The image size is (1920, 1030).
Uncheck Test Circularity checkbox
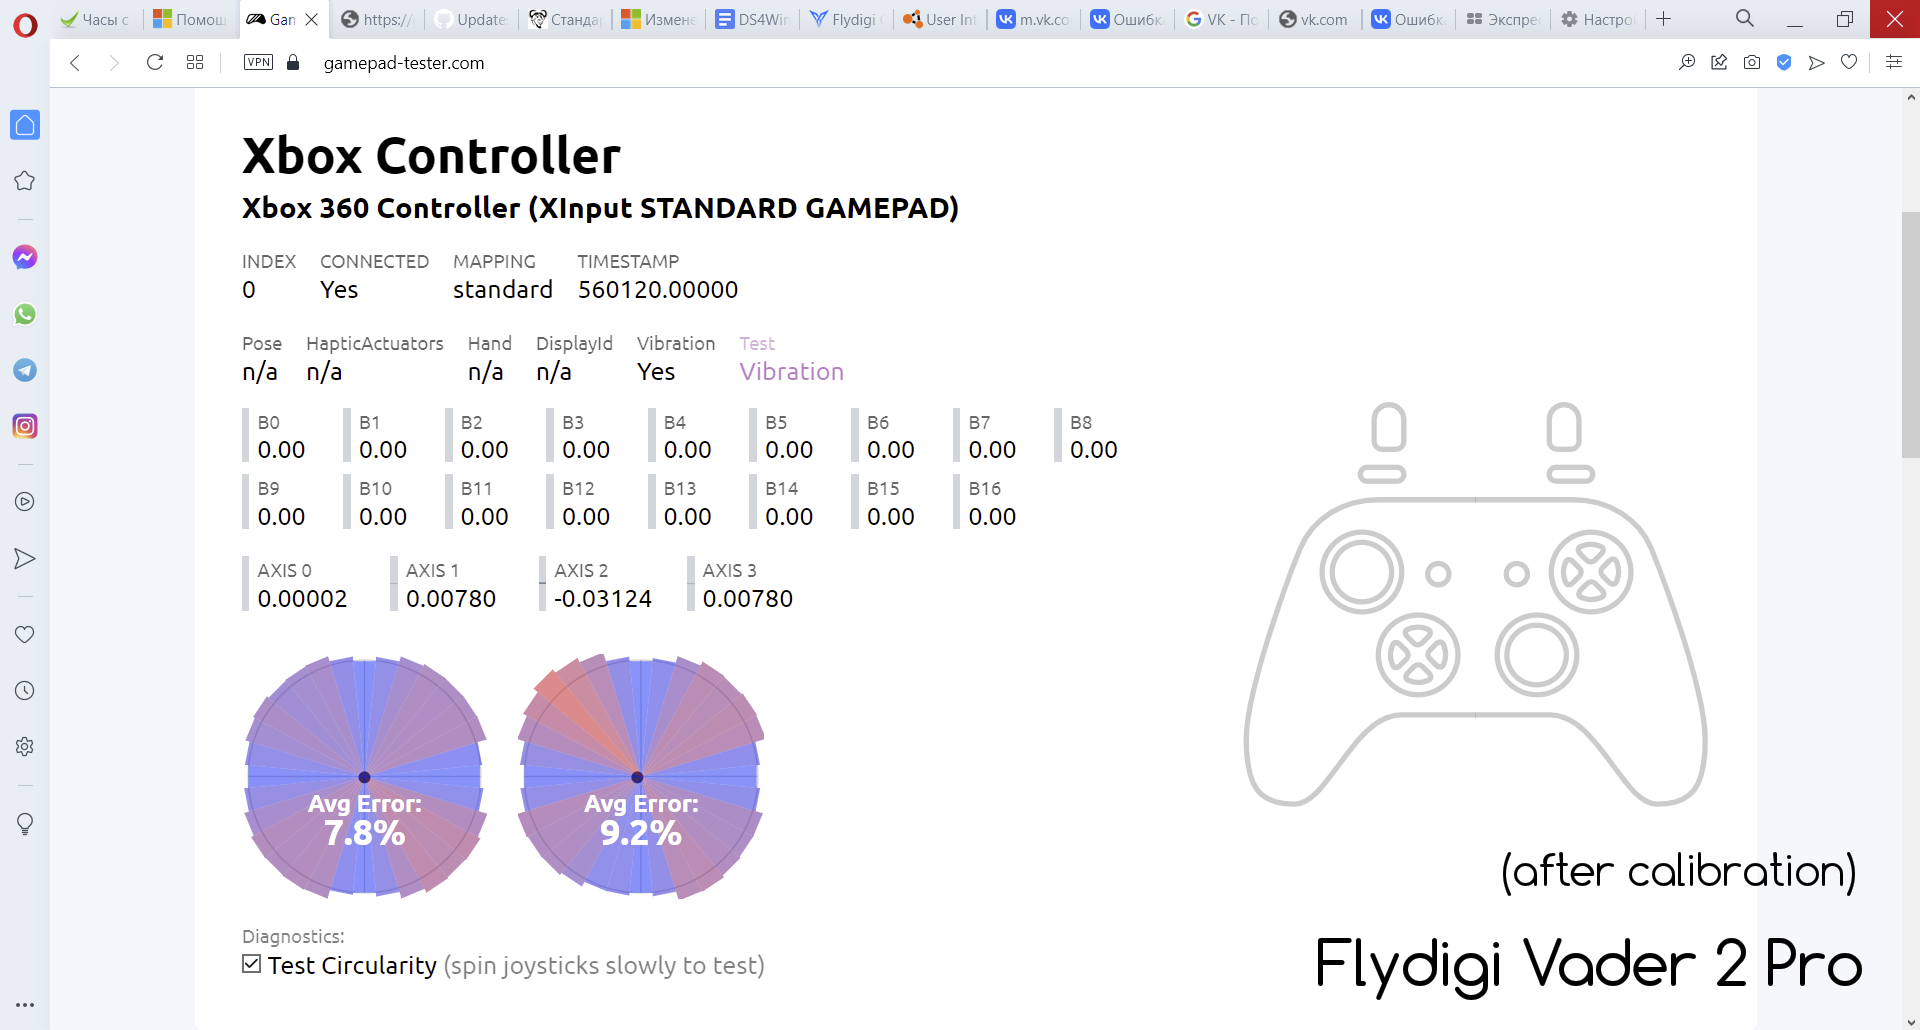[x=252, y=964]
